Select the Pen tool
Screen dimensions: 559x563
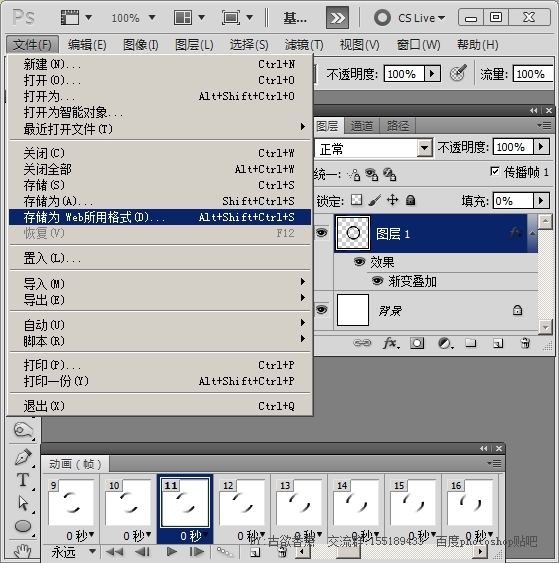[x=23, y=457]
